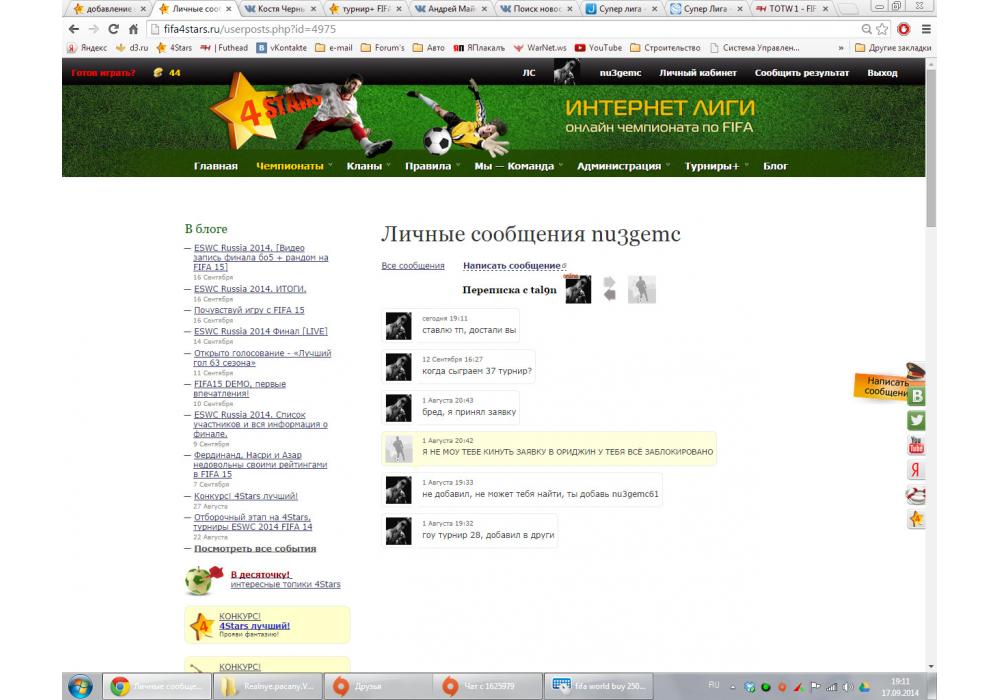Expand the Турниры+ navigation menu
The height and width of the screenshot is (700, 1000).
coord(715,166)
